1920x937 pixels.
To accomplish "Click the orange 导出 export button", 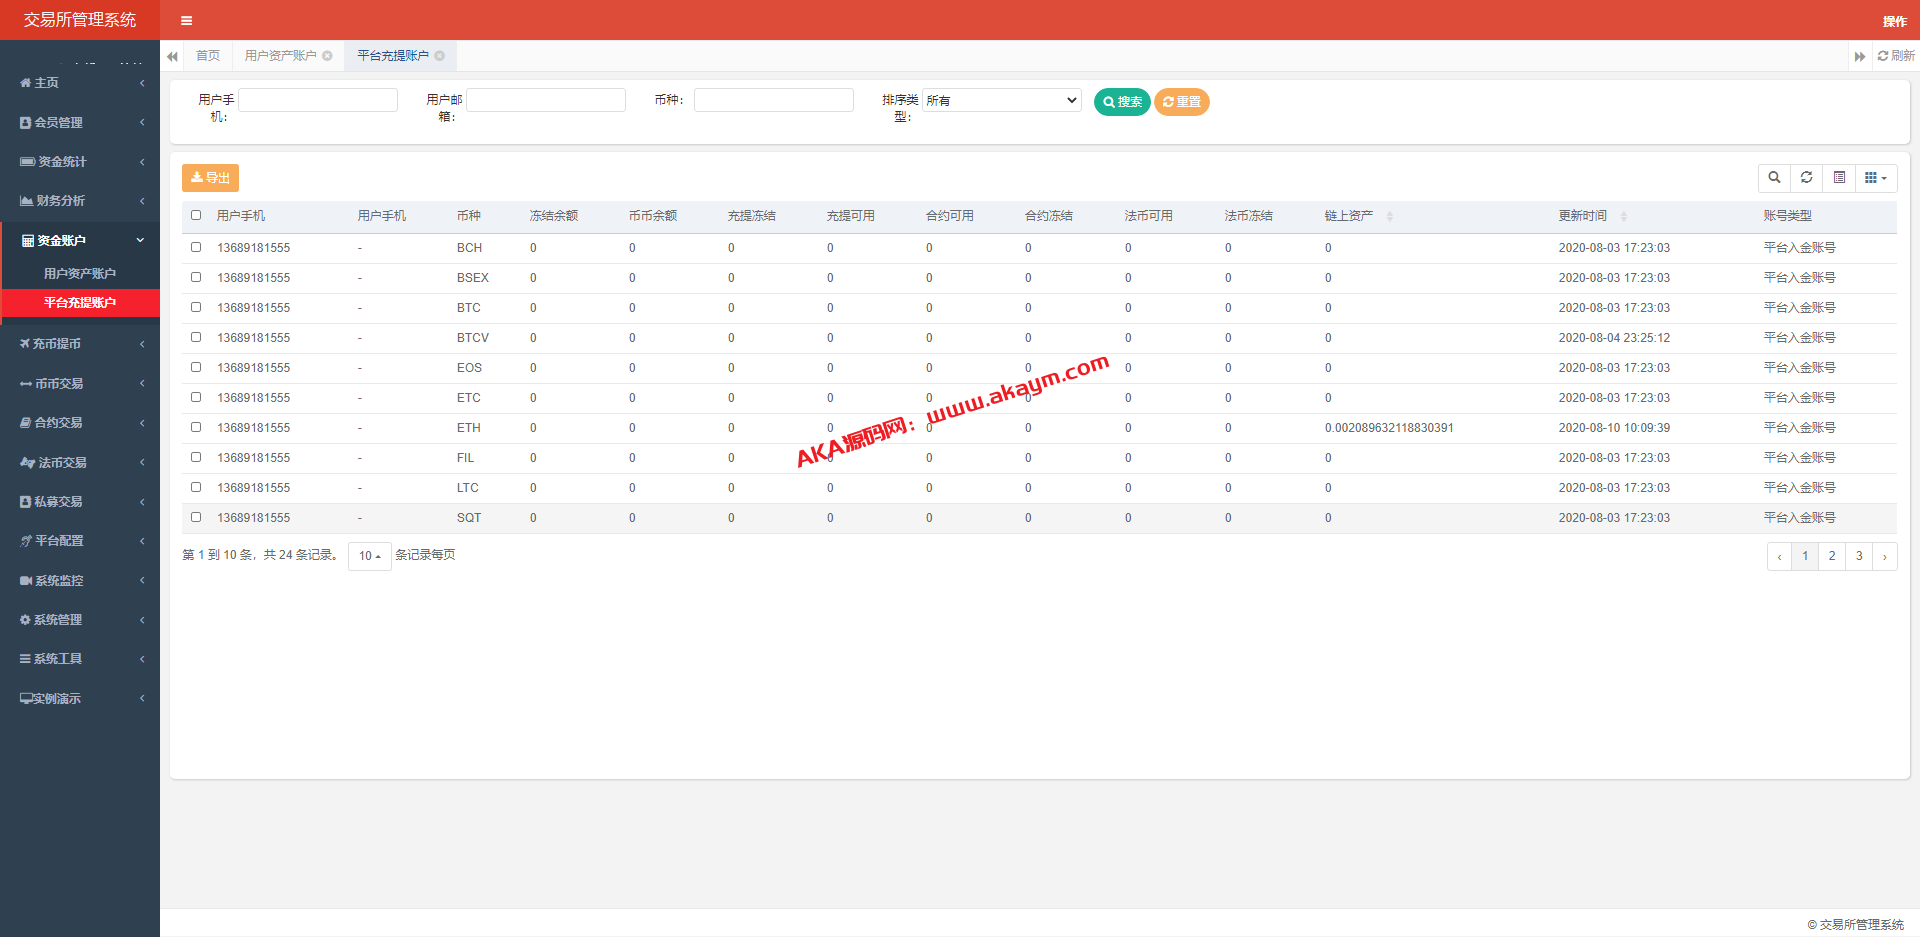I will coord(210,178).
